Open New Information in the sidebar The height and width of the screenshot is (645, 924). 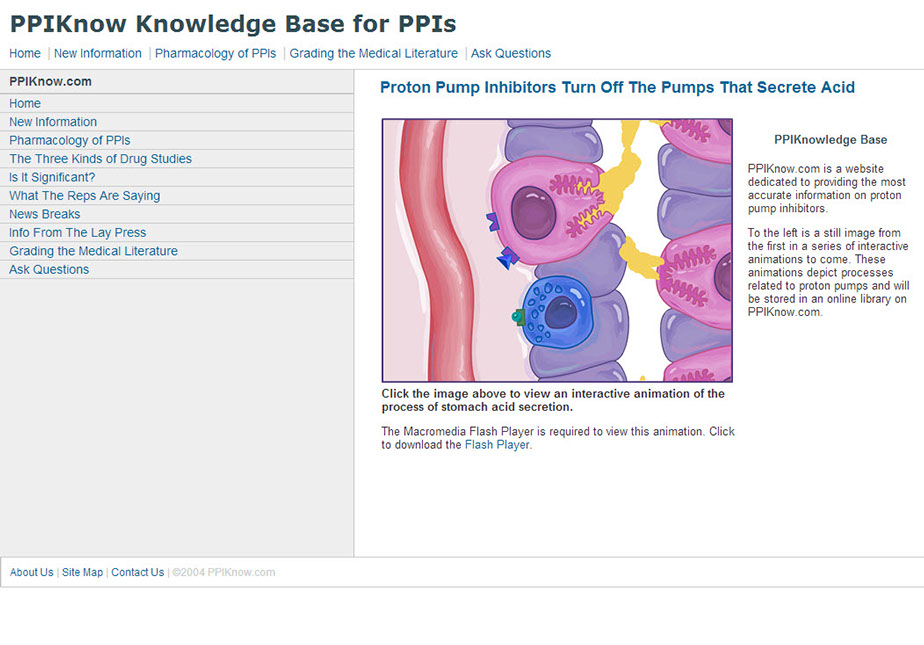[x=53, y=122]
